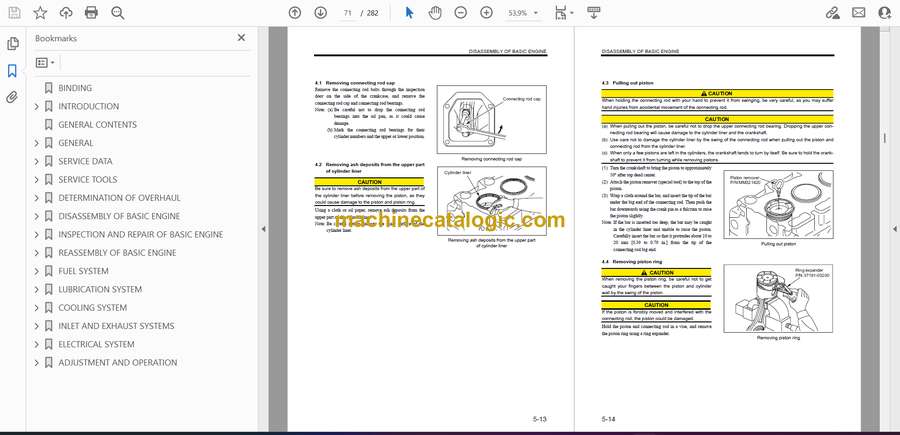Click the page number '5-13' footer
This screenshot has height=435, width=900.
pyautogui.click(x=539, y=419)
